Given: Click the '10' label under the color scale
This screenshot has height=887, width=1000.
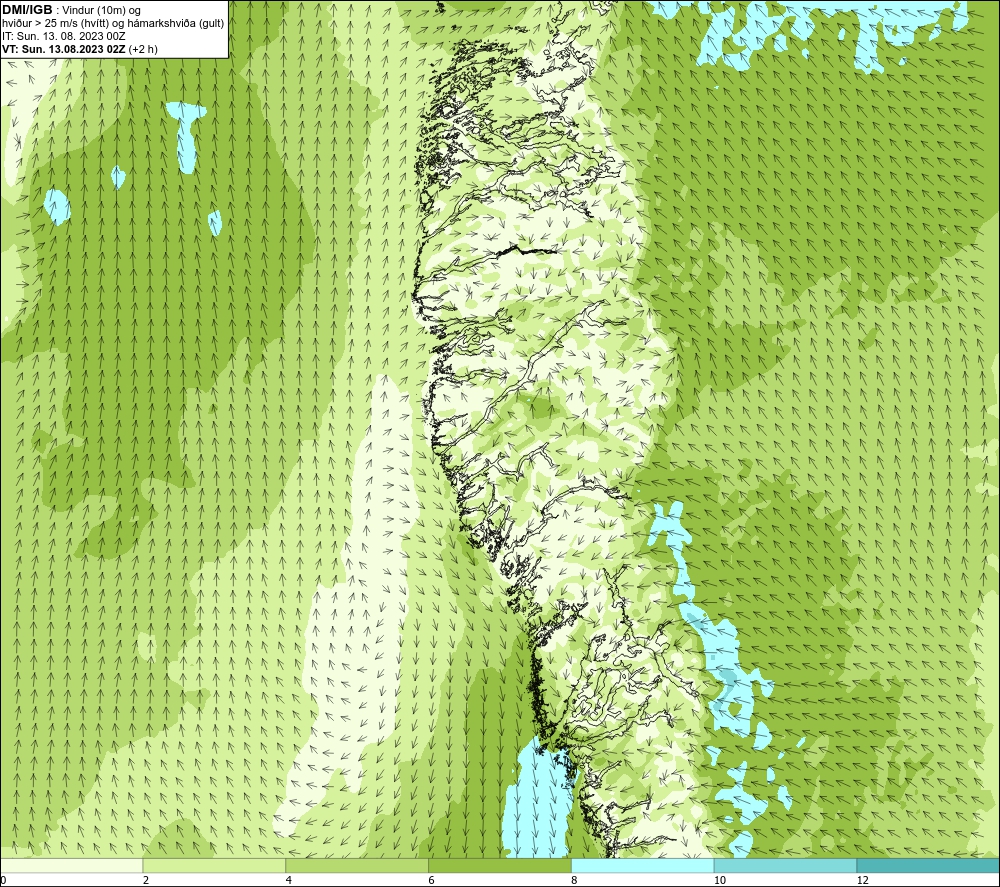Looking at the screenshot, I should click(719, 880).
